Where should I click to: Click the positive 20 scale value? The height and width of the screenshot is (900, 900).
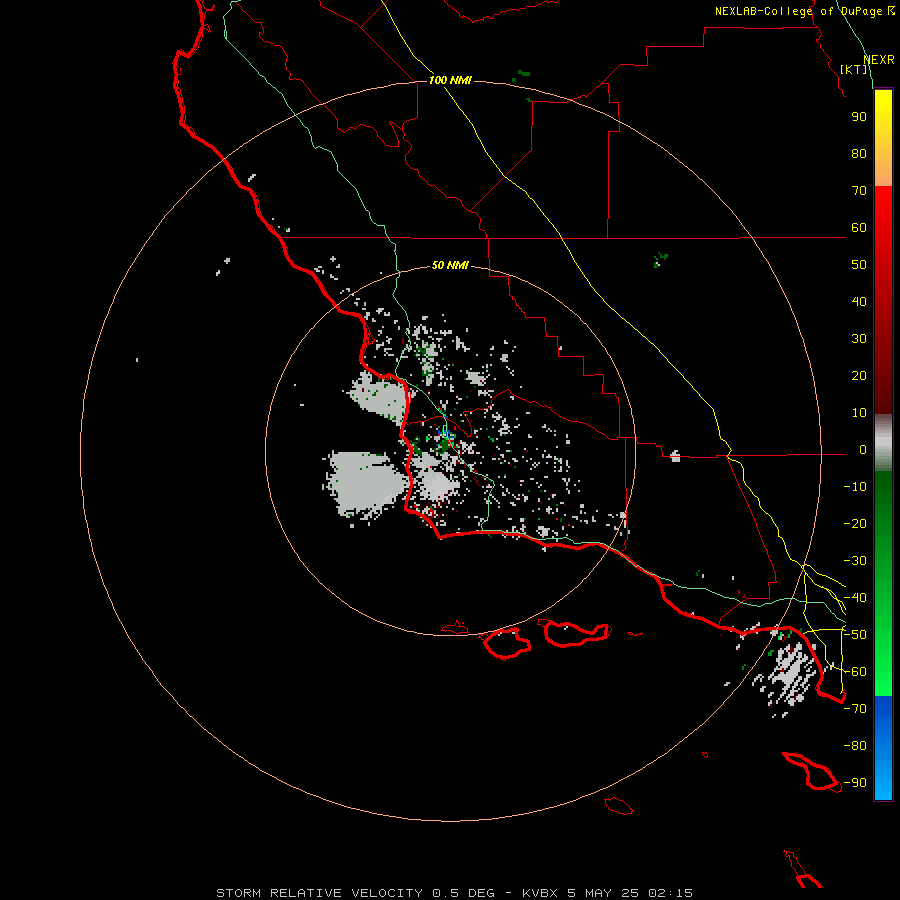[x=859, y=375]
